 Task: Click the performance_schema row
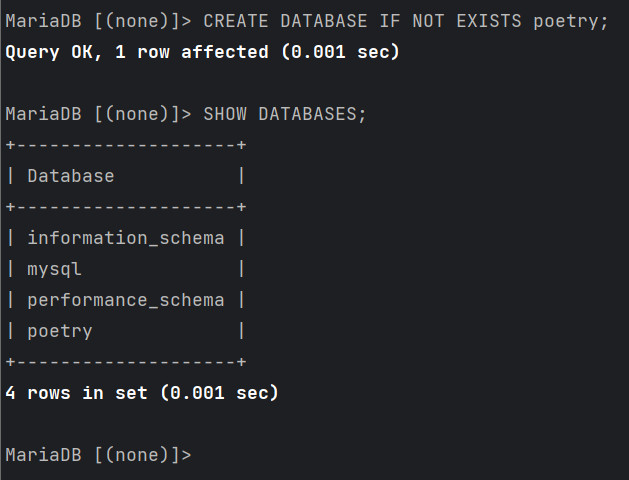[126, 300]
